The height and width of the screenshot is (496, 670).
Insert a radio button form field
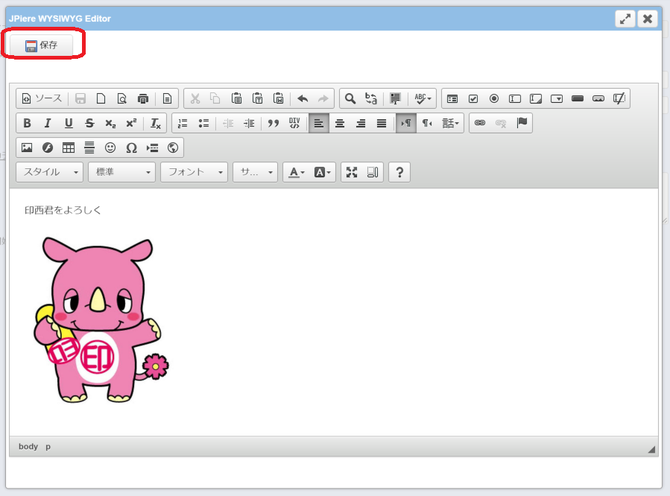click(x=494, y=99)
